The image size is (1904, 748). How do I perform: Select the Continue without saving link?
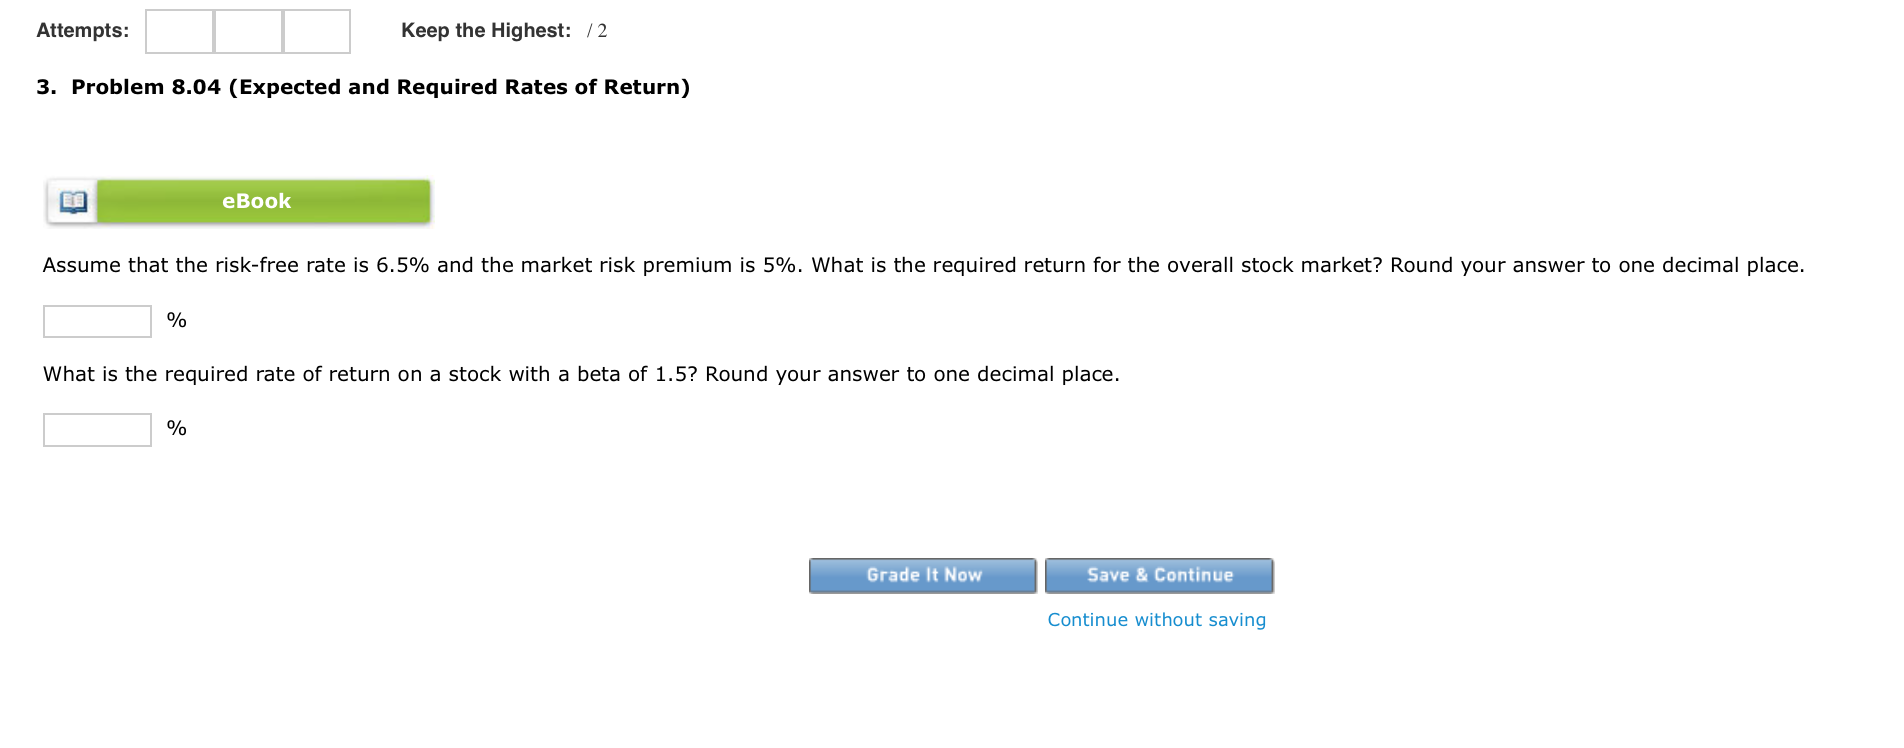click(x=1156, y=619)
